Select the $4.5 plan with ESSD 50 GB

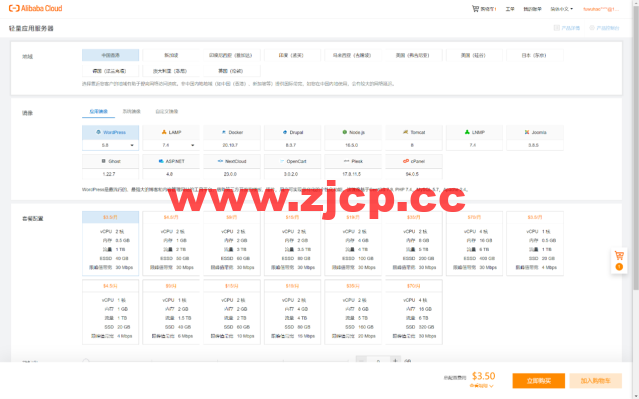pos(171,243)
